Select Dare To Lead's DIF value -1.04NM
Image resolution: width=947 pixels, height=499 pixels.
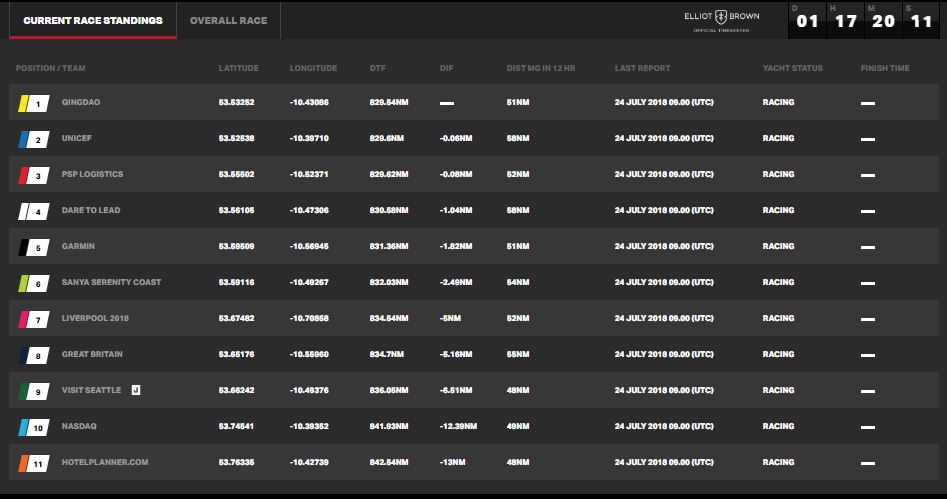tap(456, 210)
